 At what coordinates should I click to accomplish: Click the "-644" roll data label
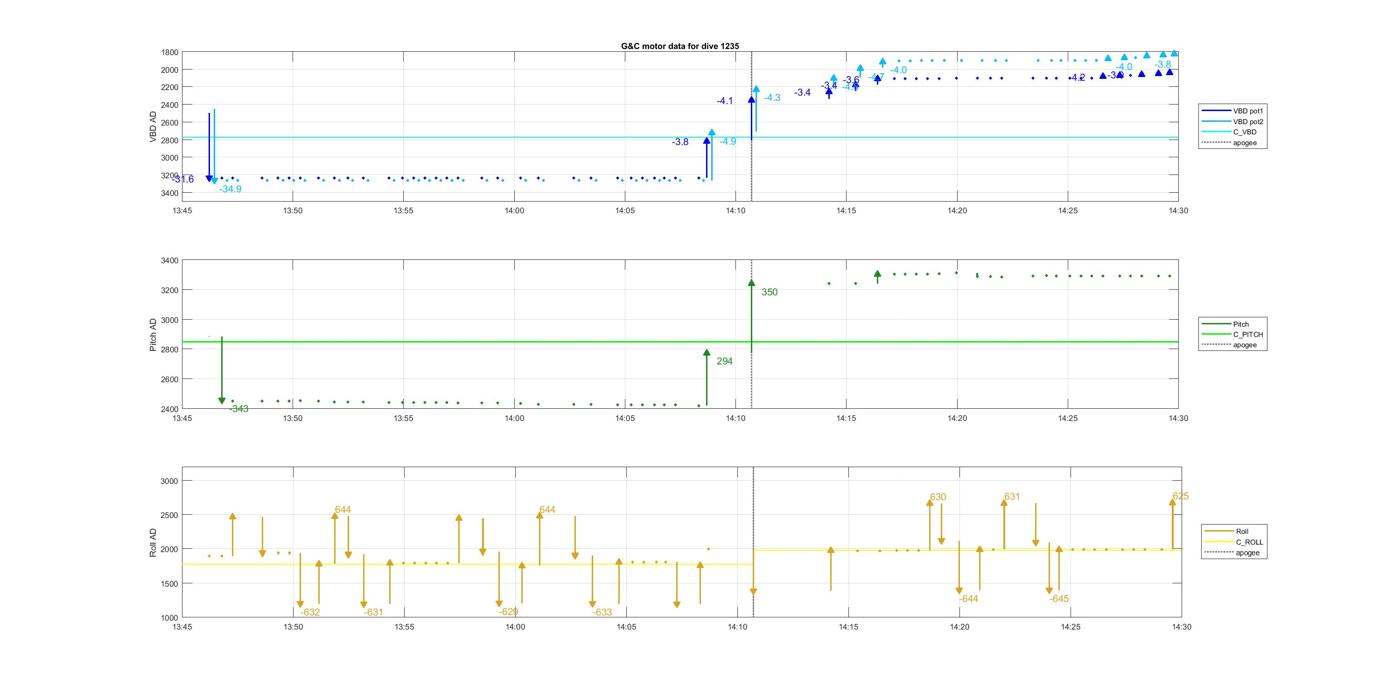click(x=968, y=599)
